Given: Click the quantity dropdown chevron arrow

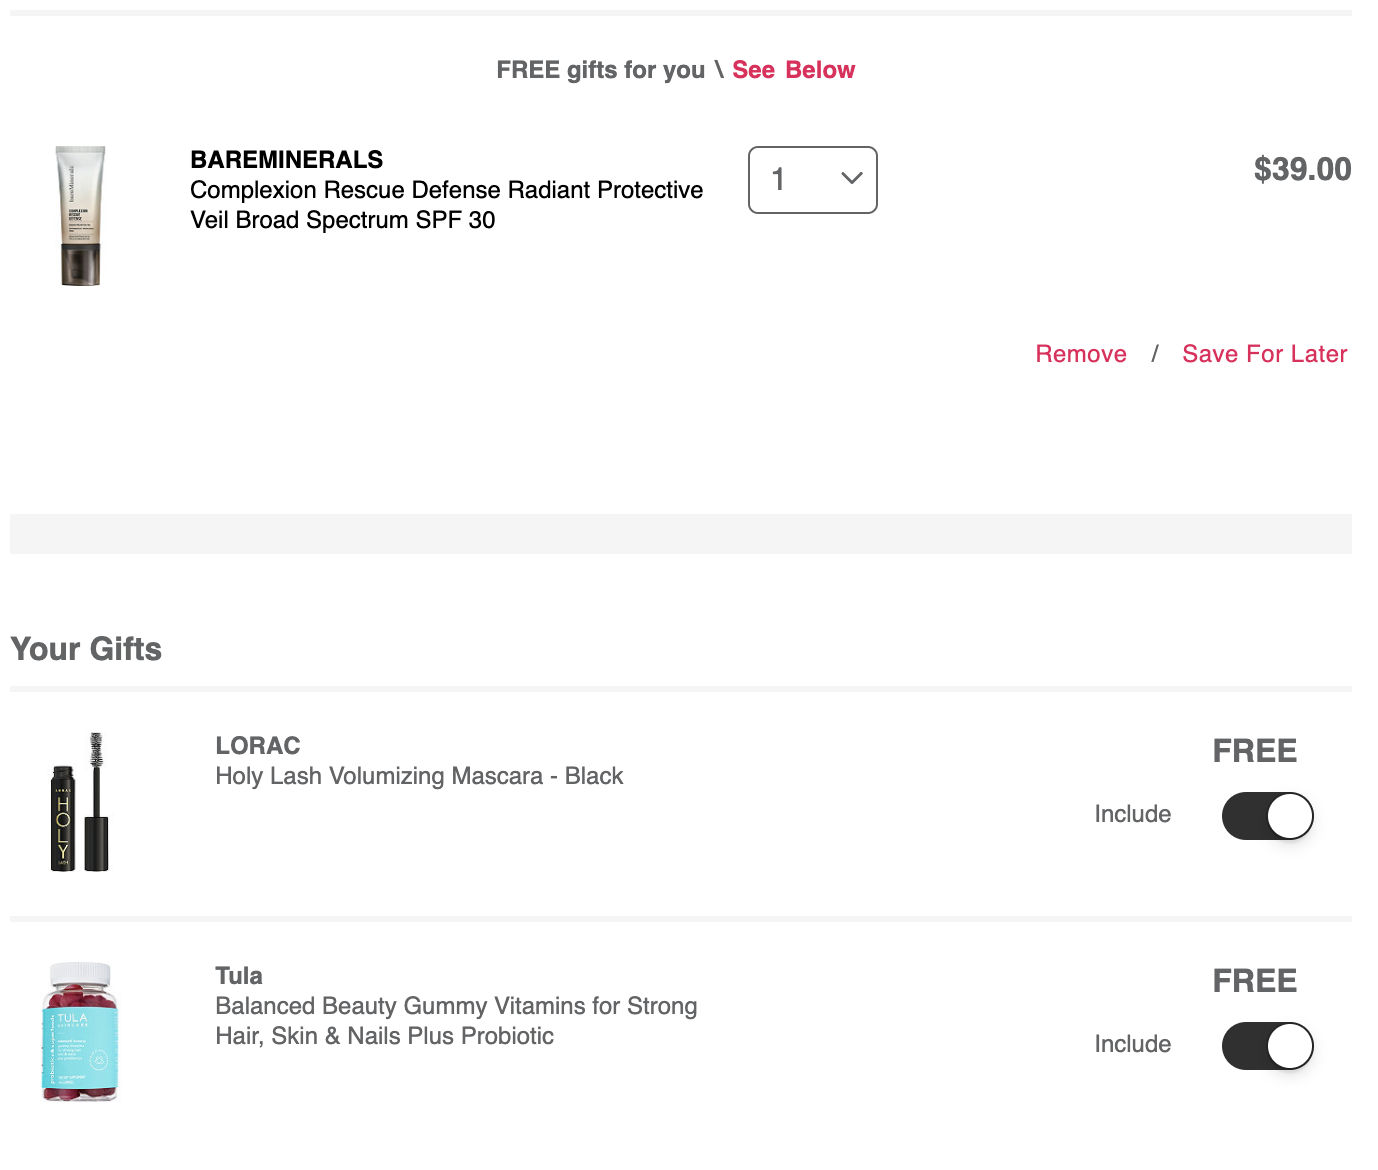Looking at the screenshot, I should (851, 179).
